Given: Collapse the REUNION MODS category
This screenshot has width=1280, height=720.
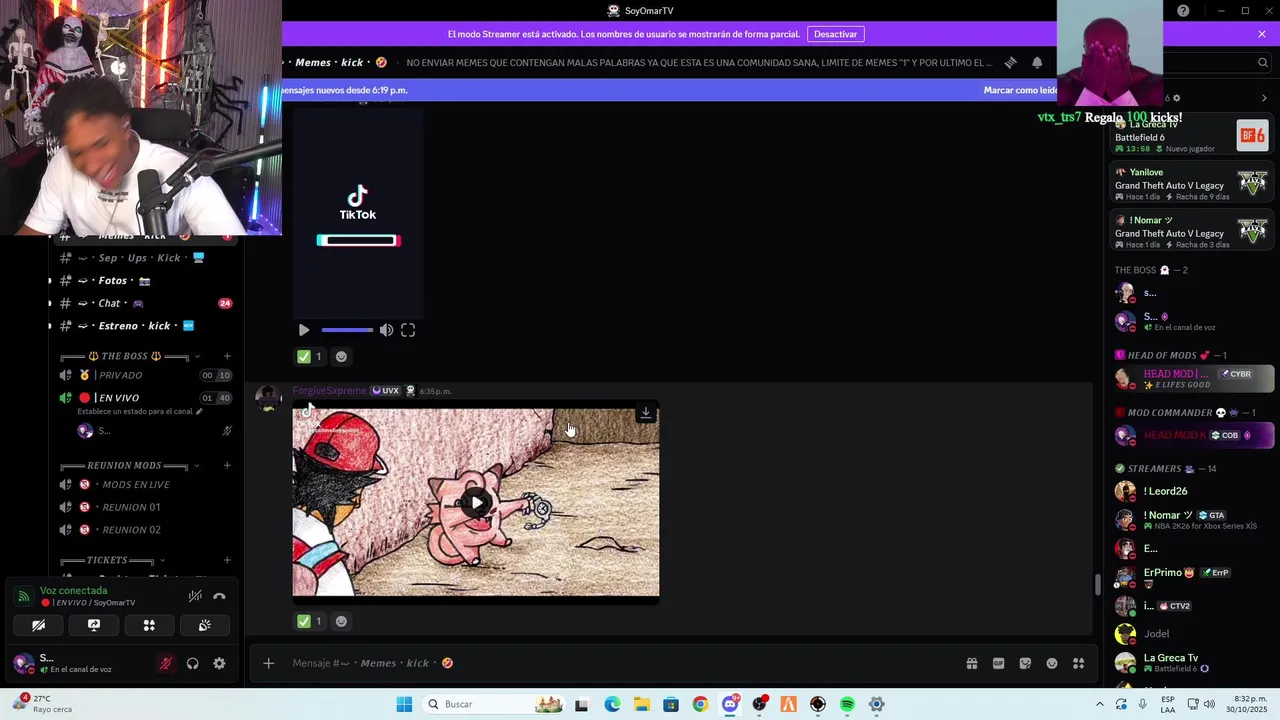Looking at the screenshot, I should tap(125, 466).
